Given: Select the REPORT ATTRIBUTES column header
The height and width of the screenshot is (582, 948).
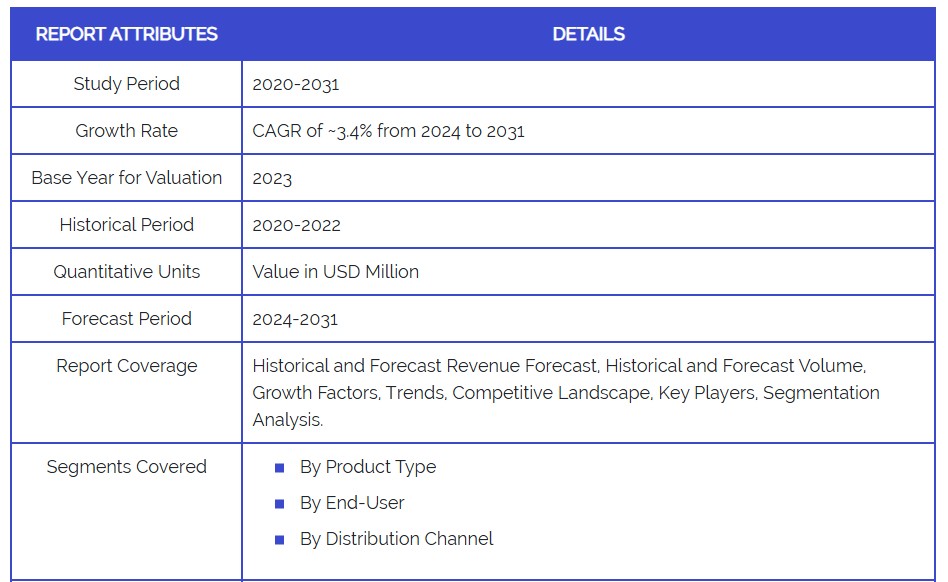Looking at the screenshot, I should 126,34.
